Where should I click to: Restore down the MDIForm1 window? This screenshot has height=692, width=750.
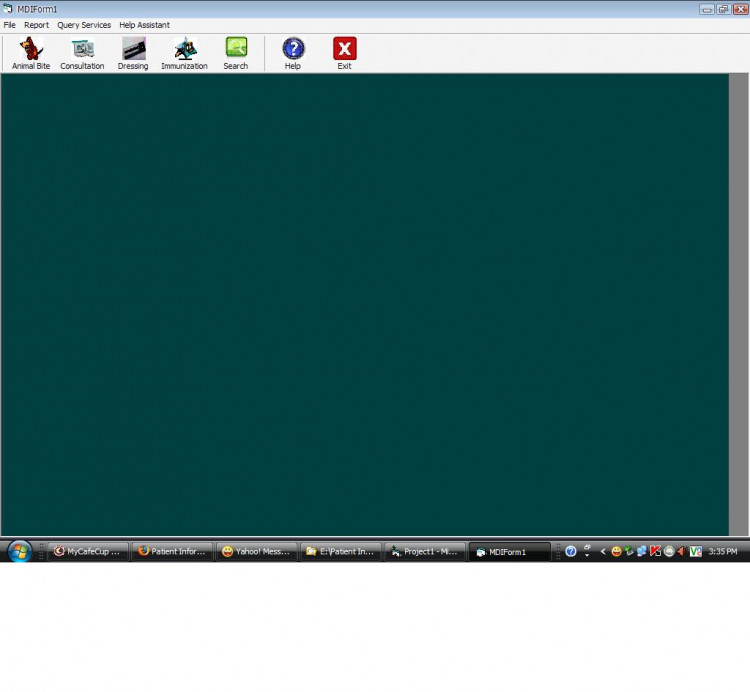723,9
